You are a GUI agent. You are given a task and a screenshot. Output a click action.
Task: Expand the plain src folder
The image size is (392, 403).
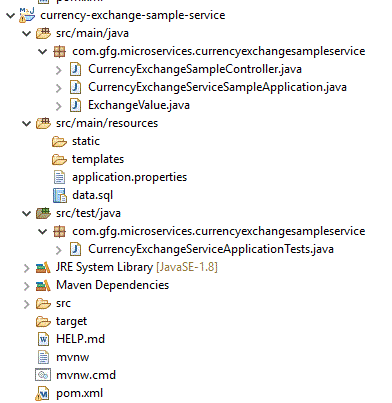[x=26, y=304]
